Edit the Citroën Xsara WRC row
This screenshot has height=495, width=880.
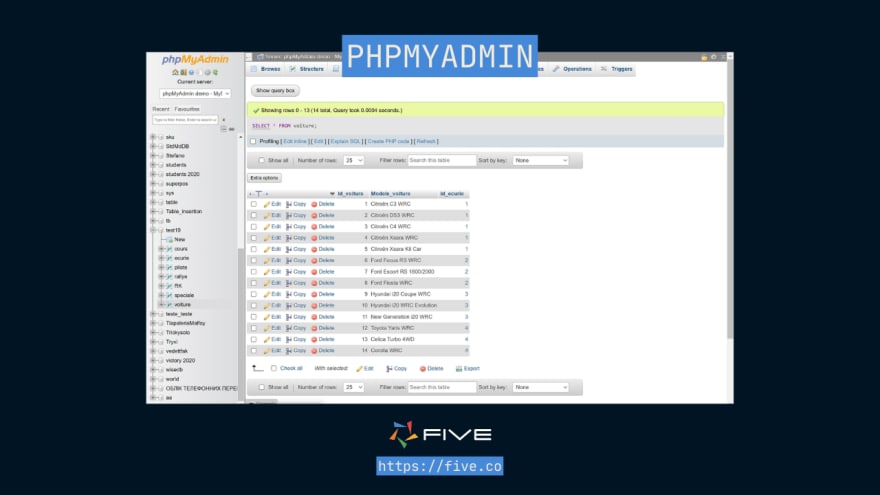[272, 238]
